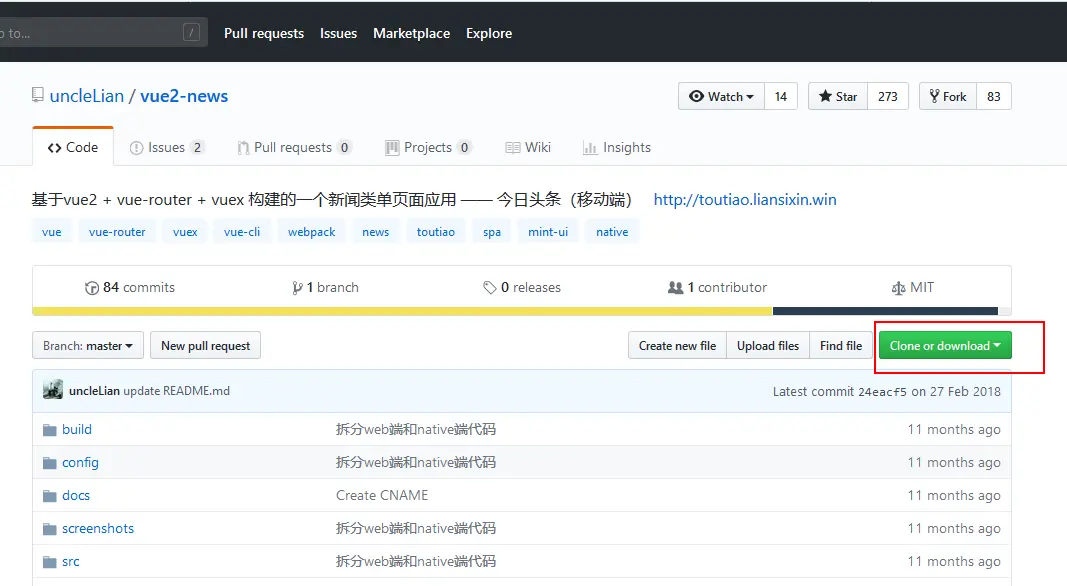This screenshot has width=1067, height=586.
Task: Click the vue2-news repository name link
Action: (x=184, y=96)
